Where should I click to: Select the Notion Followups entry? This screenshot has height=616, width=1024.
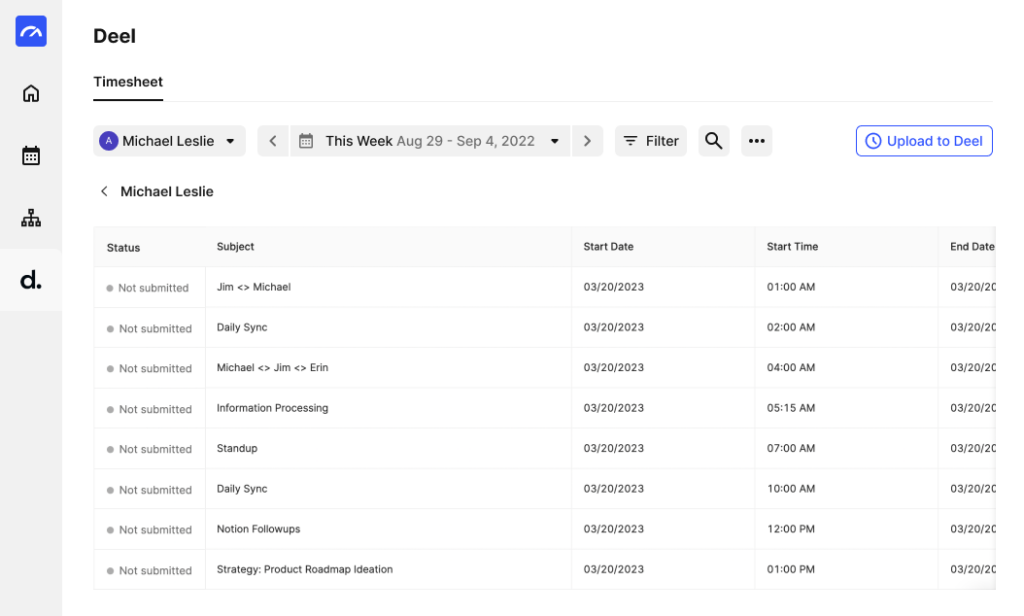point(258,529)
